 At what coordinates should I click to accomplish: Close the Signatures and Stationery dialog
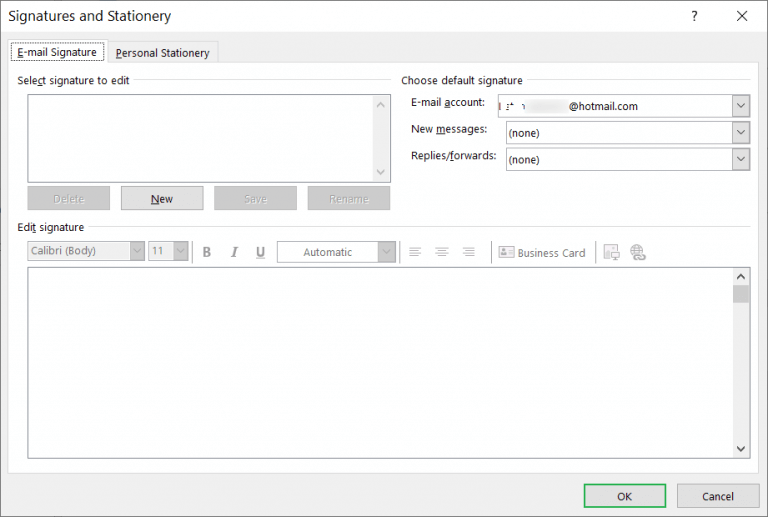click(x=742, y=16)
